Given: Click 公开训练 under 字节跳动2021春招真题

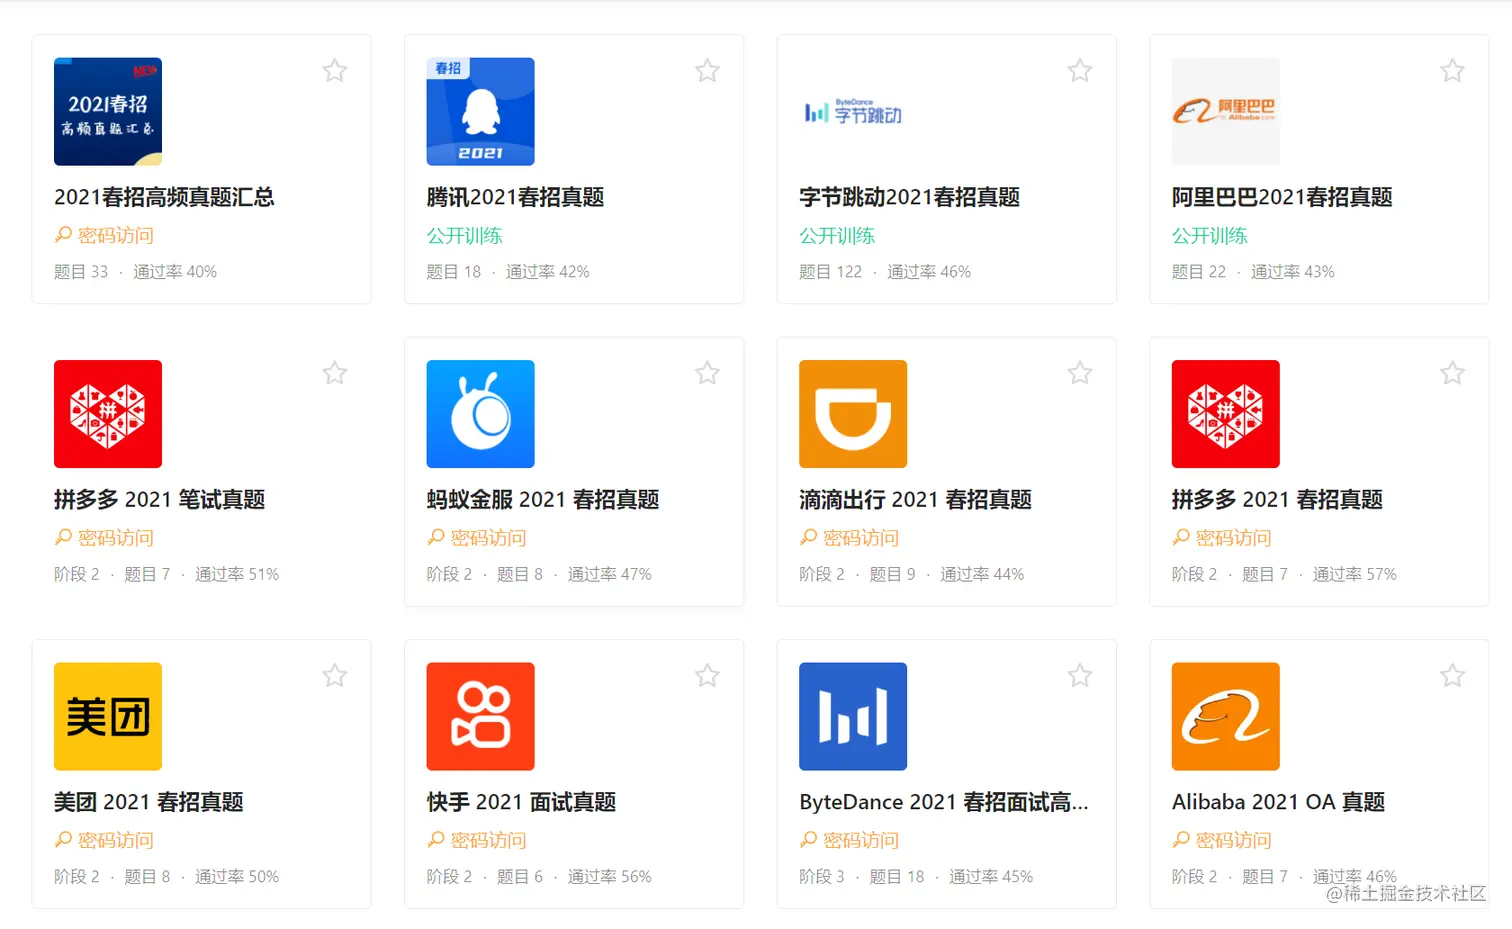Looking at the screenshot, I should pos(837,236).
